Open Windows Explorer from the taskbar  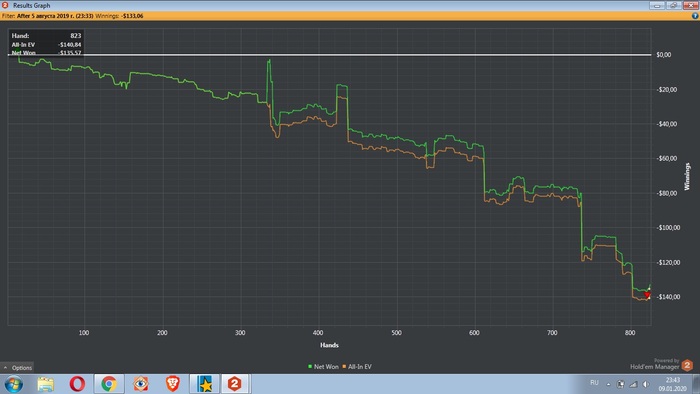pos(46,384)
